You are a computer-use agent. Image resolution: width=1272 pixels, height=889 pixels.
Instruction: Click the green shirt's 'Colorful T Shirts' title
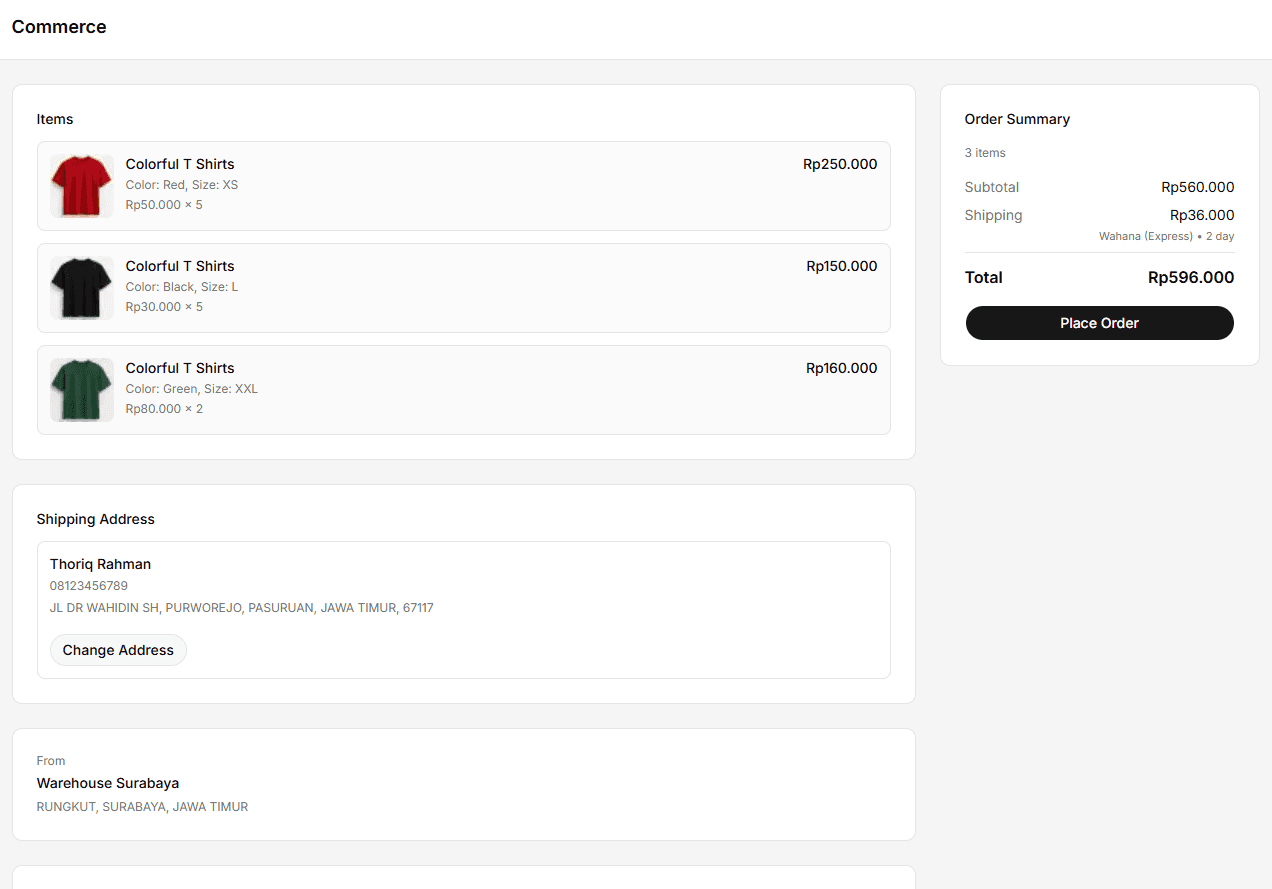(x=180, y=368)
